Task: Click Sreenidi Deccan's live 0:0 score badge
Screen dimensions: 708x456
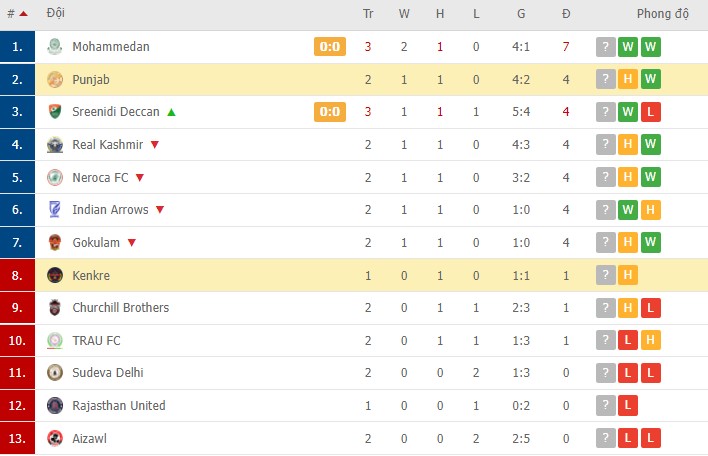Action: click(330, 112)
